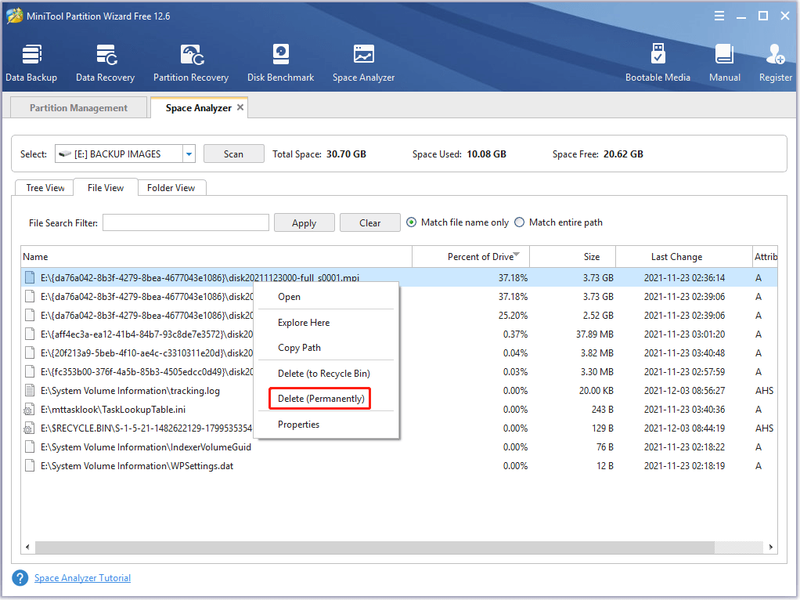Screen dimensions: 800x600
Task: Start the Disk Benchmark tool
Action: [281, 63]
